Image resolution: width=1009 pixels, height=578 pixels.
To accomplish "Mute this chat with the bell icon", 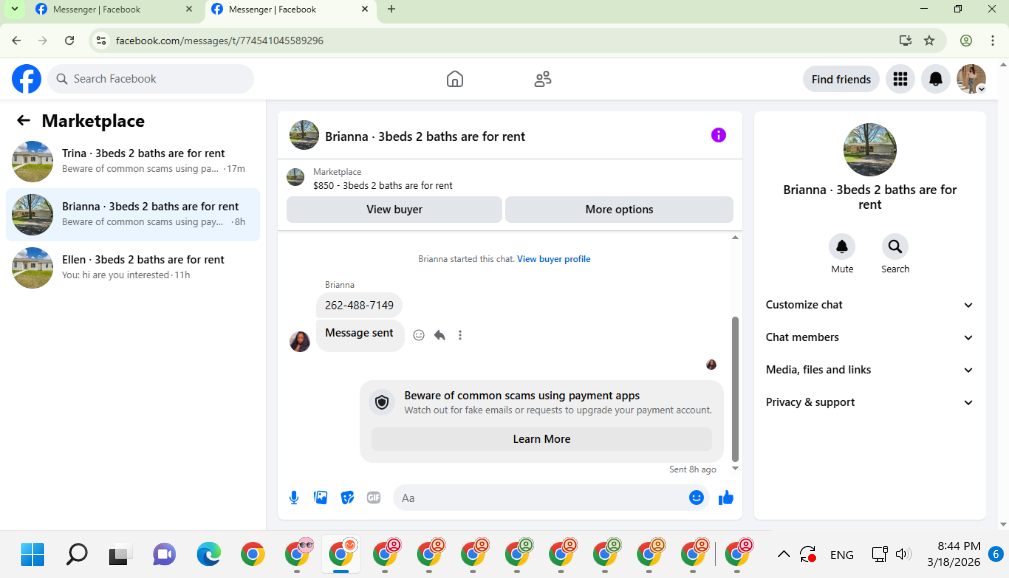I will tap(842, 247).
